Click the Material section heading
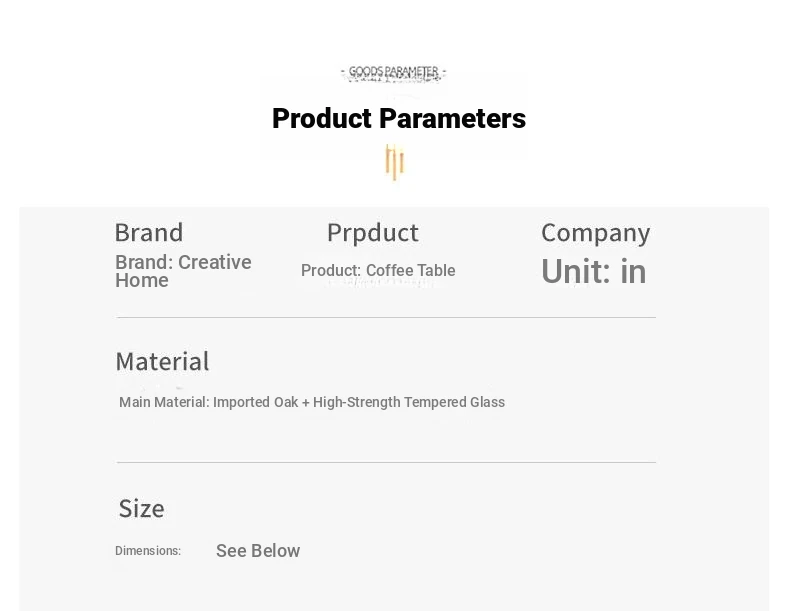Screen dimensions: 790x611 162,362
